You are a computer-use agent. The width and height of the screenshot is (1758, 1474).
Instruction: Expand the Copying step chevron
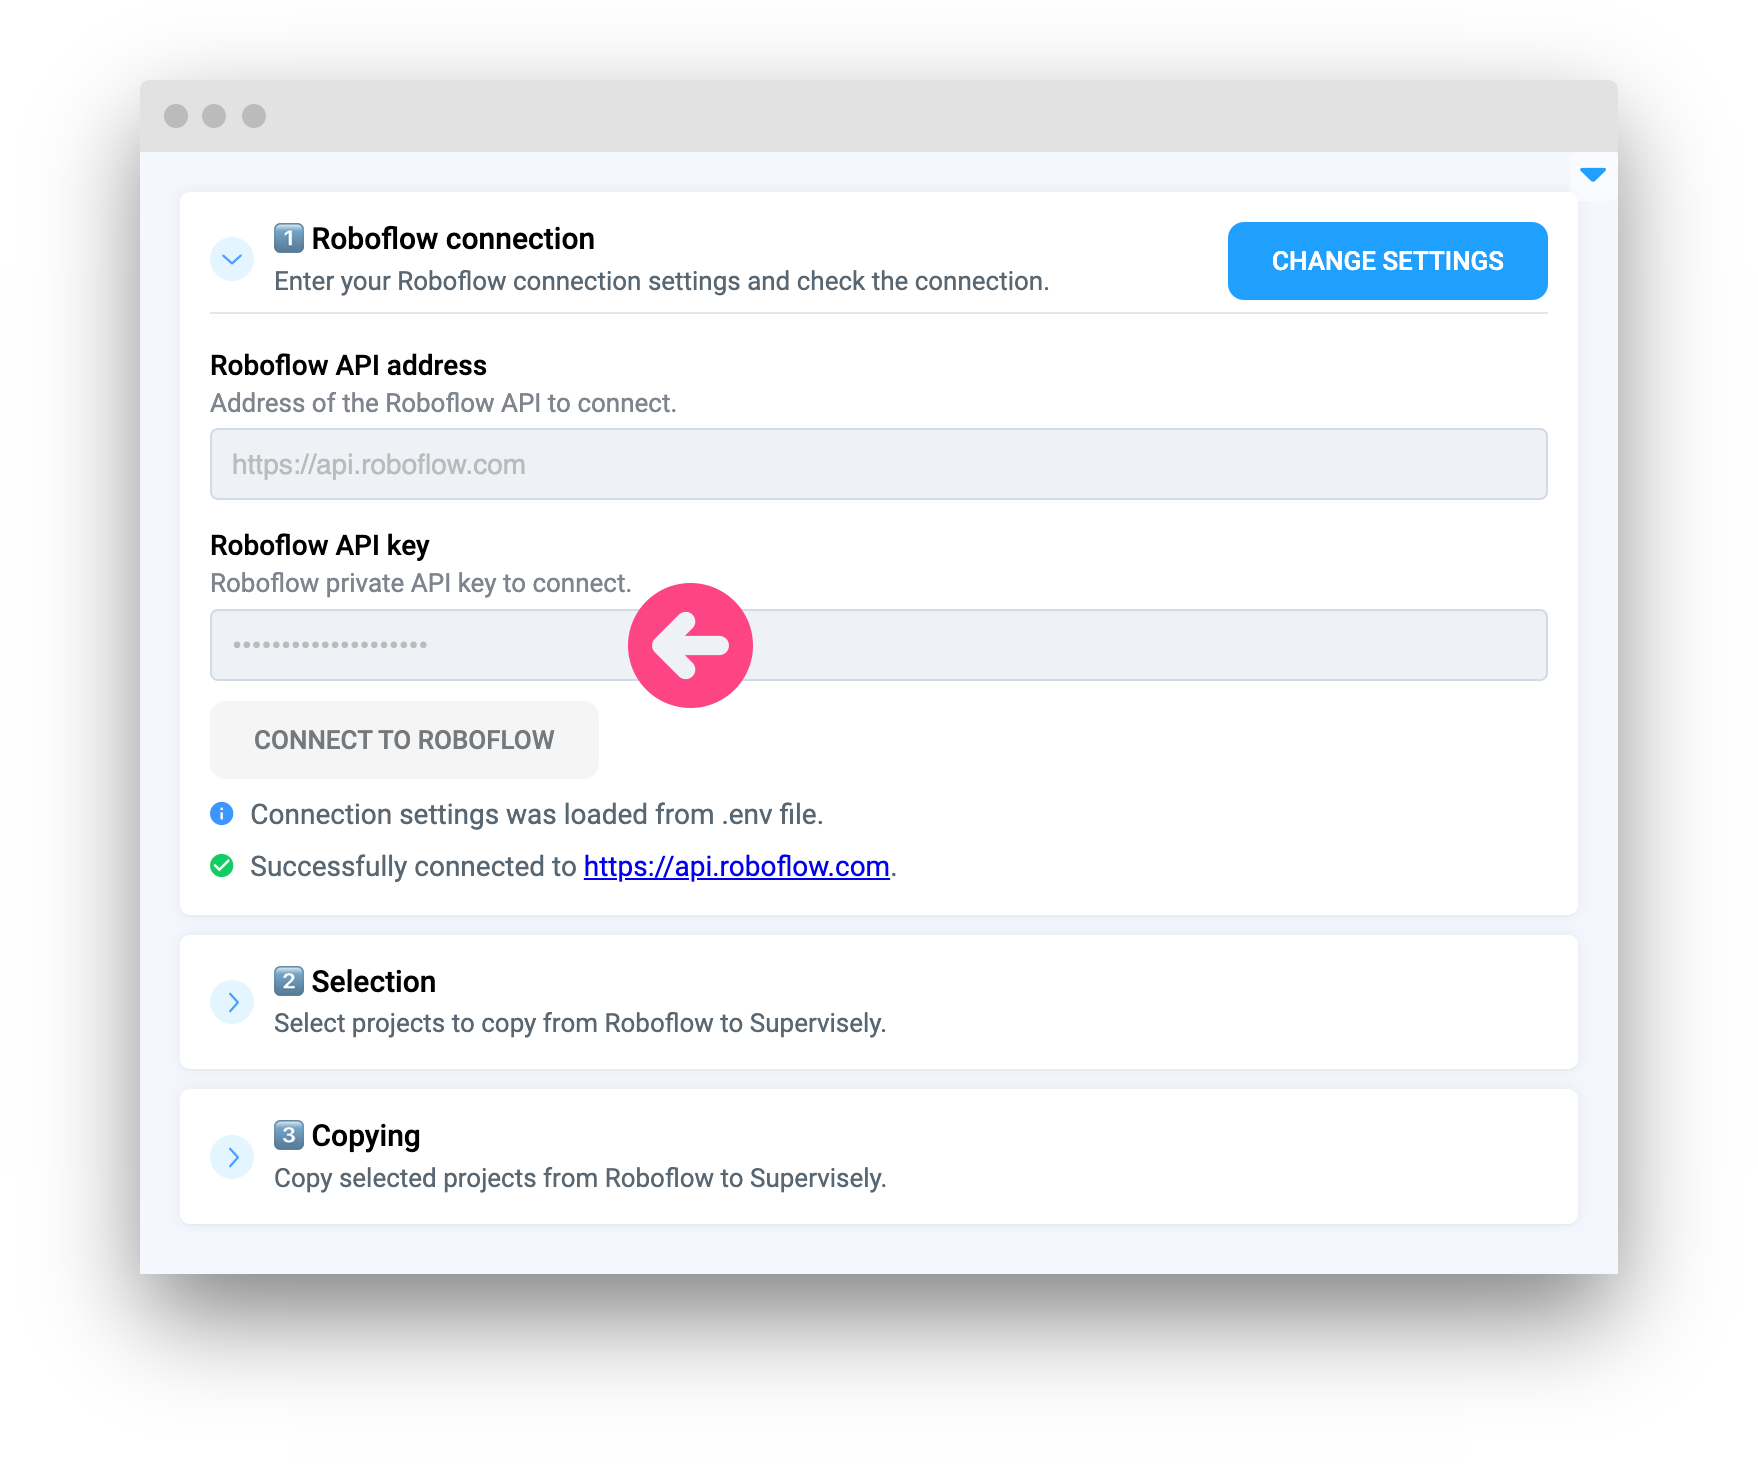pos(232,1157)
